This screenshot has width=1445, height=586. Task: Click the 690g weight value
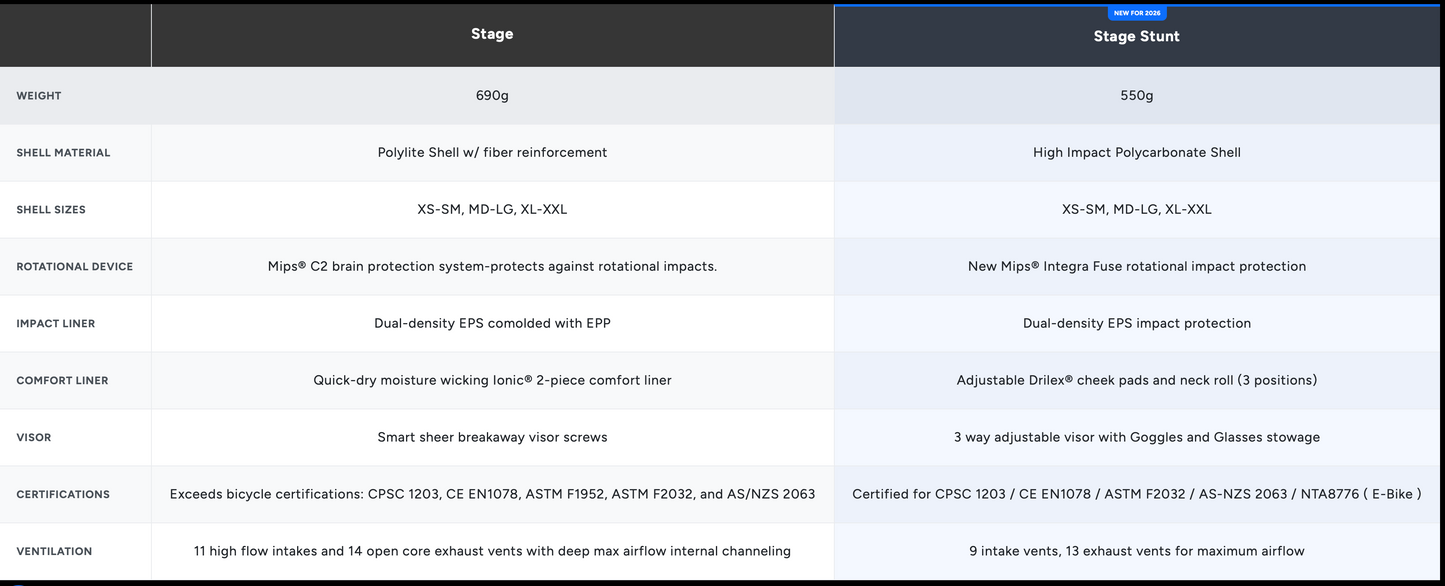tap(492, 96)
